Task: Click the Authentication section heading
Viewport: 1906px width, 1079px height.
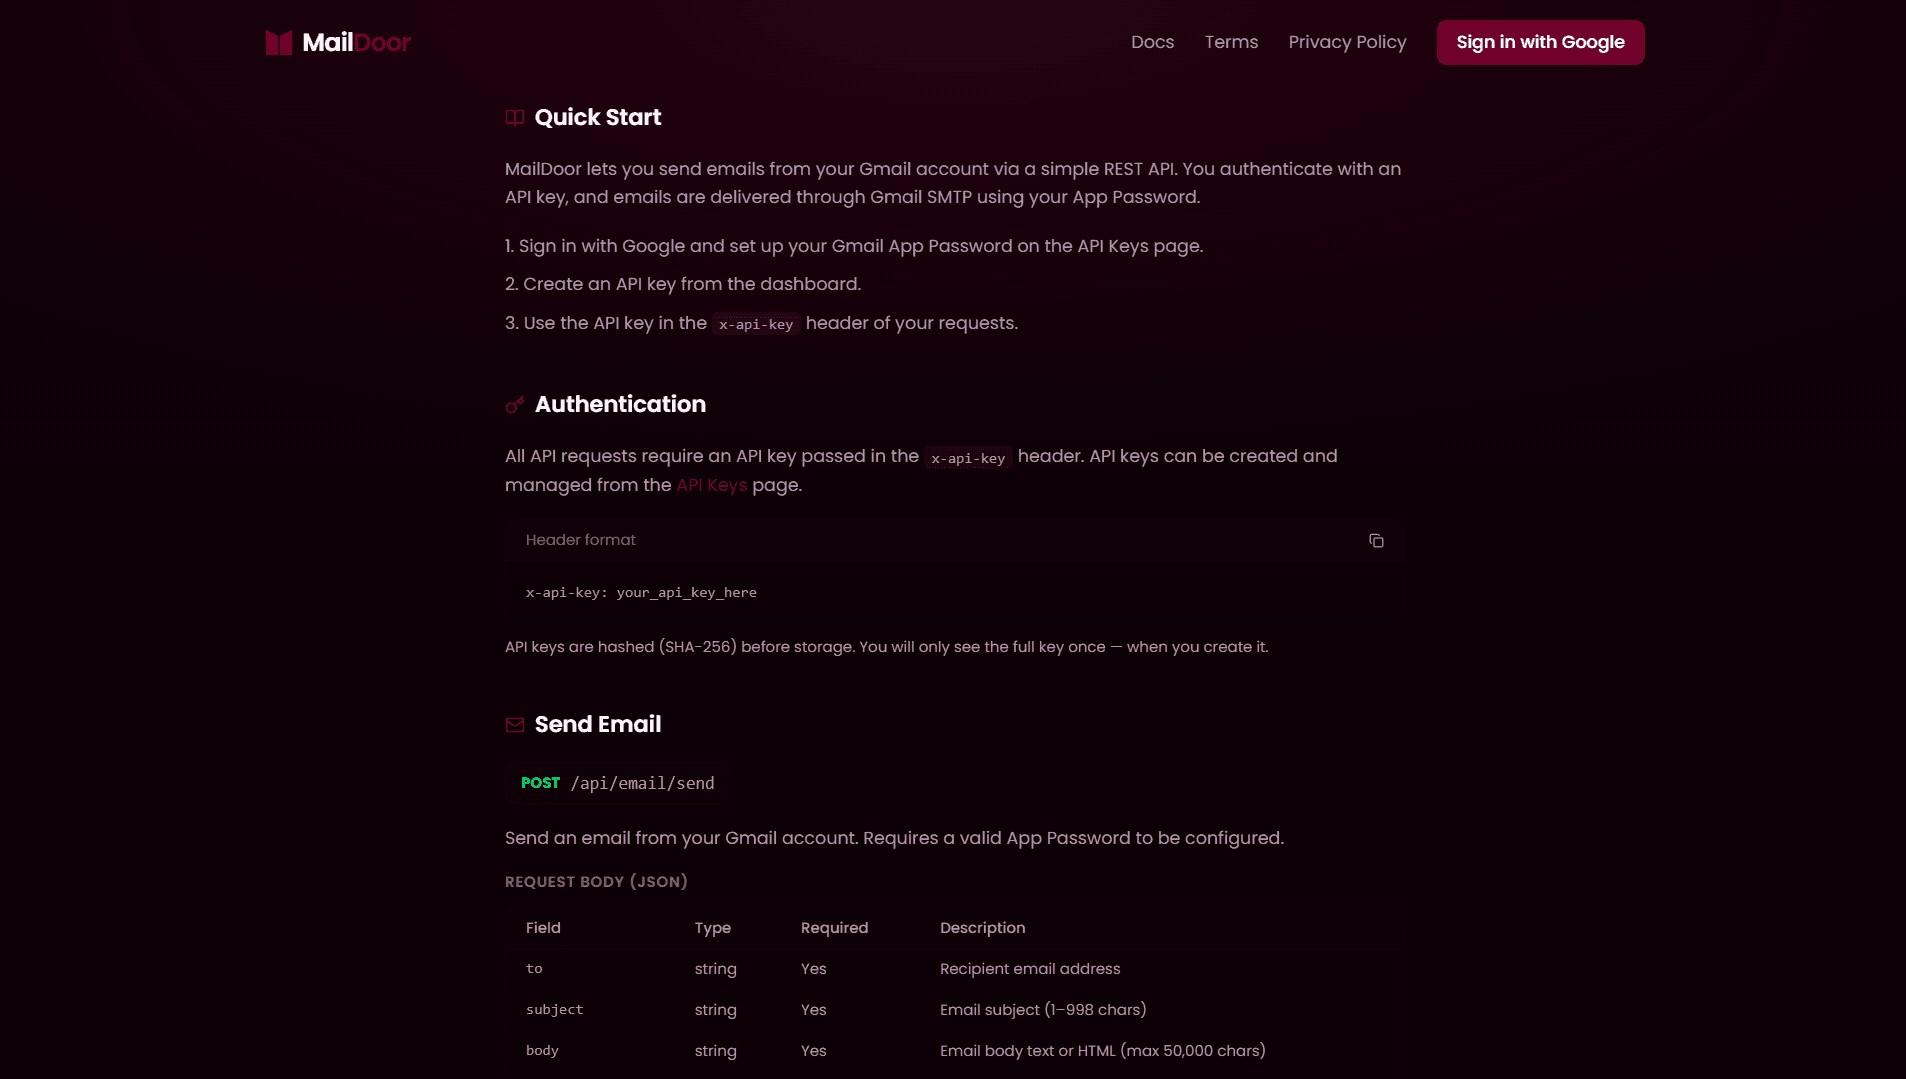Action: tap(620, 404)
